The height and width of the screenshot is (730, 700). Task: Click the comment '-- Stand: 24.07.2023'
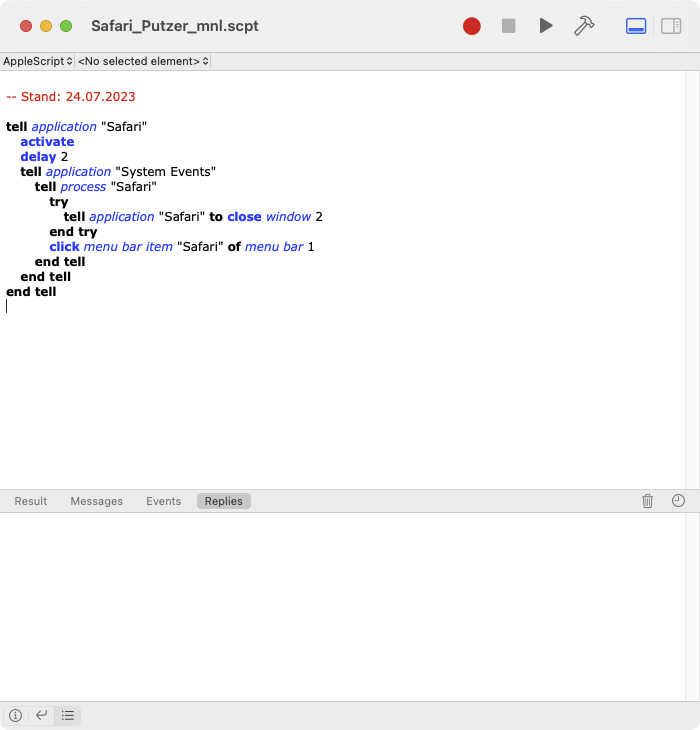point(71,96)
